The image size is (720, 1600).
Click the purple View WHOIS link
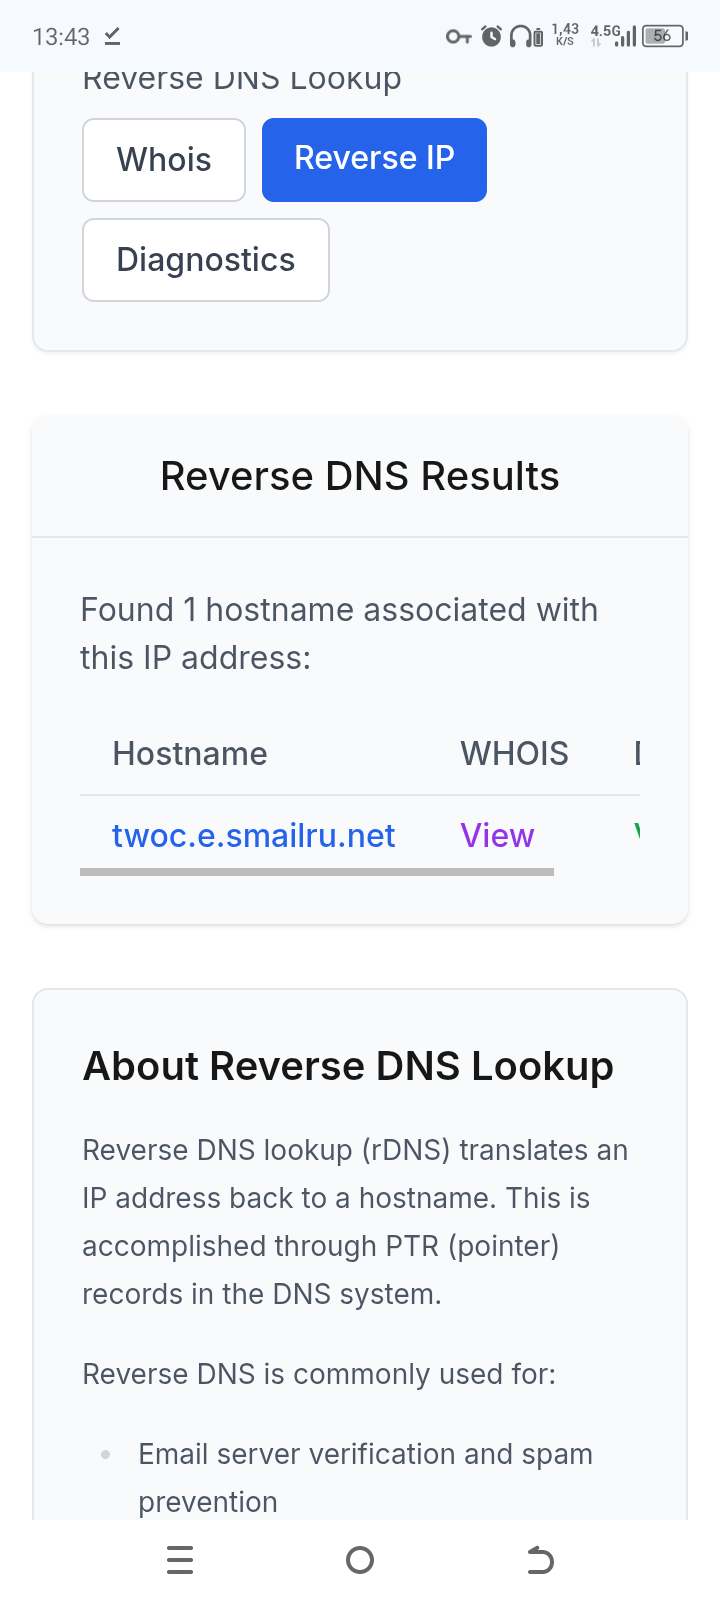click(497, 835)
